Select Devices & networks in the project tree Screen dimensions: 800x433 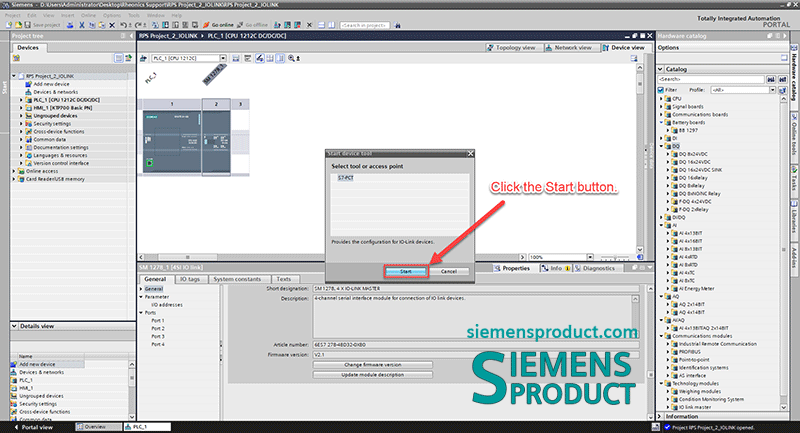click(55, 92)
